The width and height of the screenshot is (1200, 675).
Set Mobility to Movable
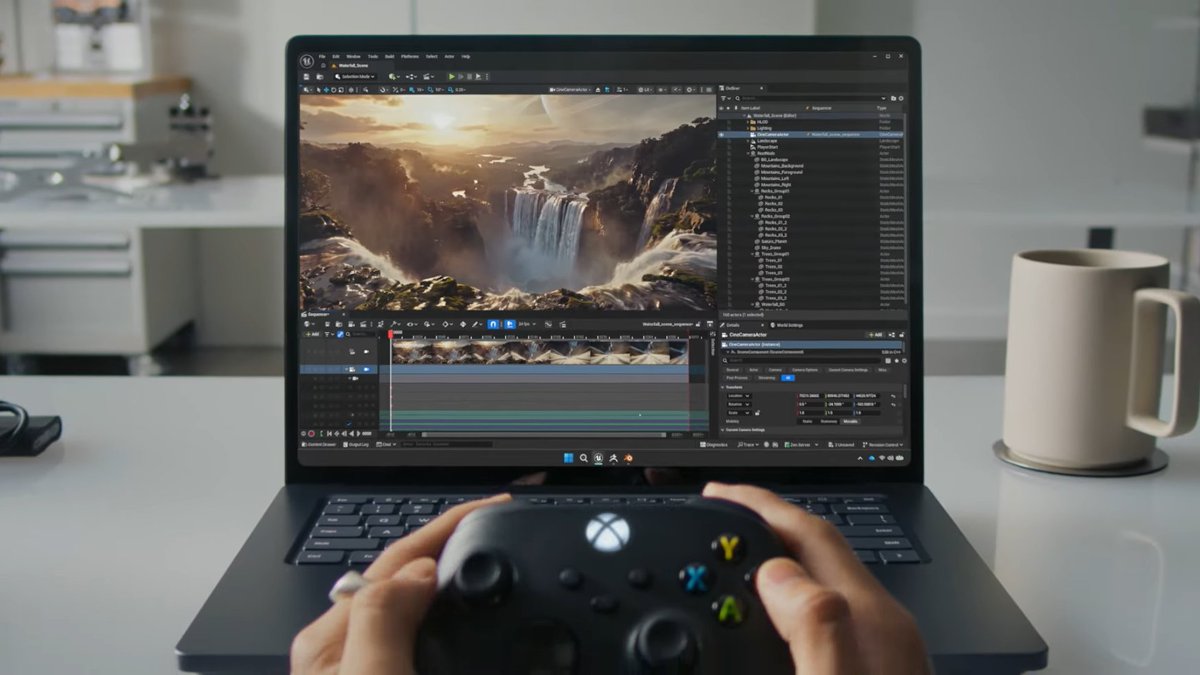click(850, 421)
